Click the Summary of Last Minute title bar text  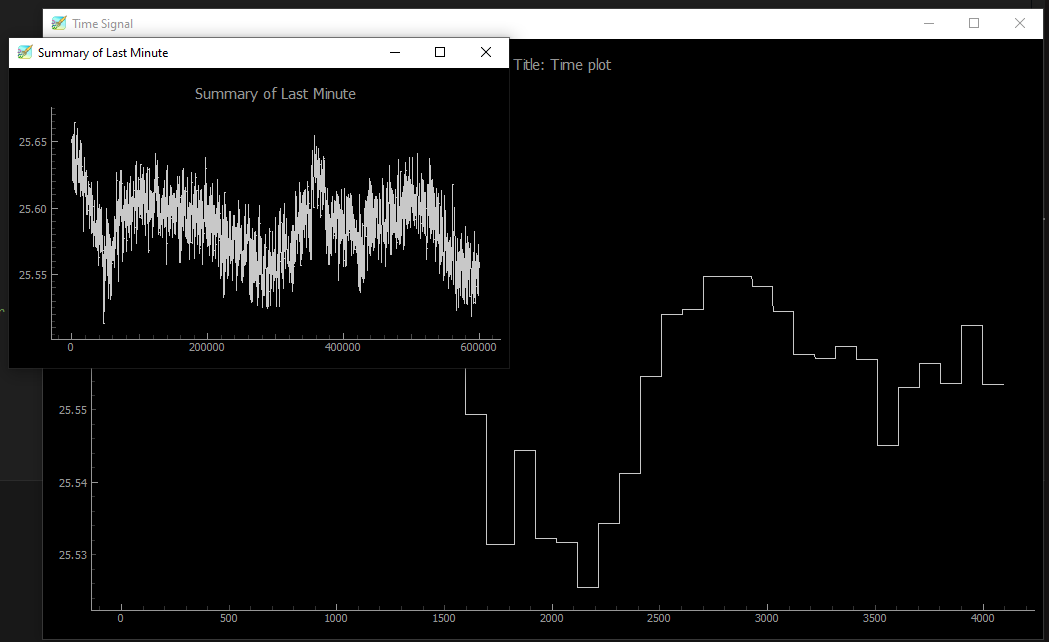point(103,53)
